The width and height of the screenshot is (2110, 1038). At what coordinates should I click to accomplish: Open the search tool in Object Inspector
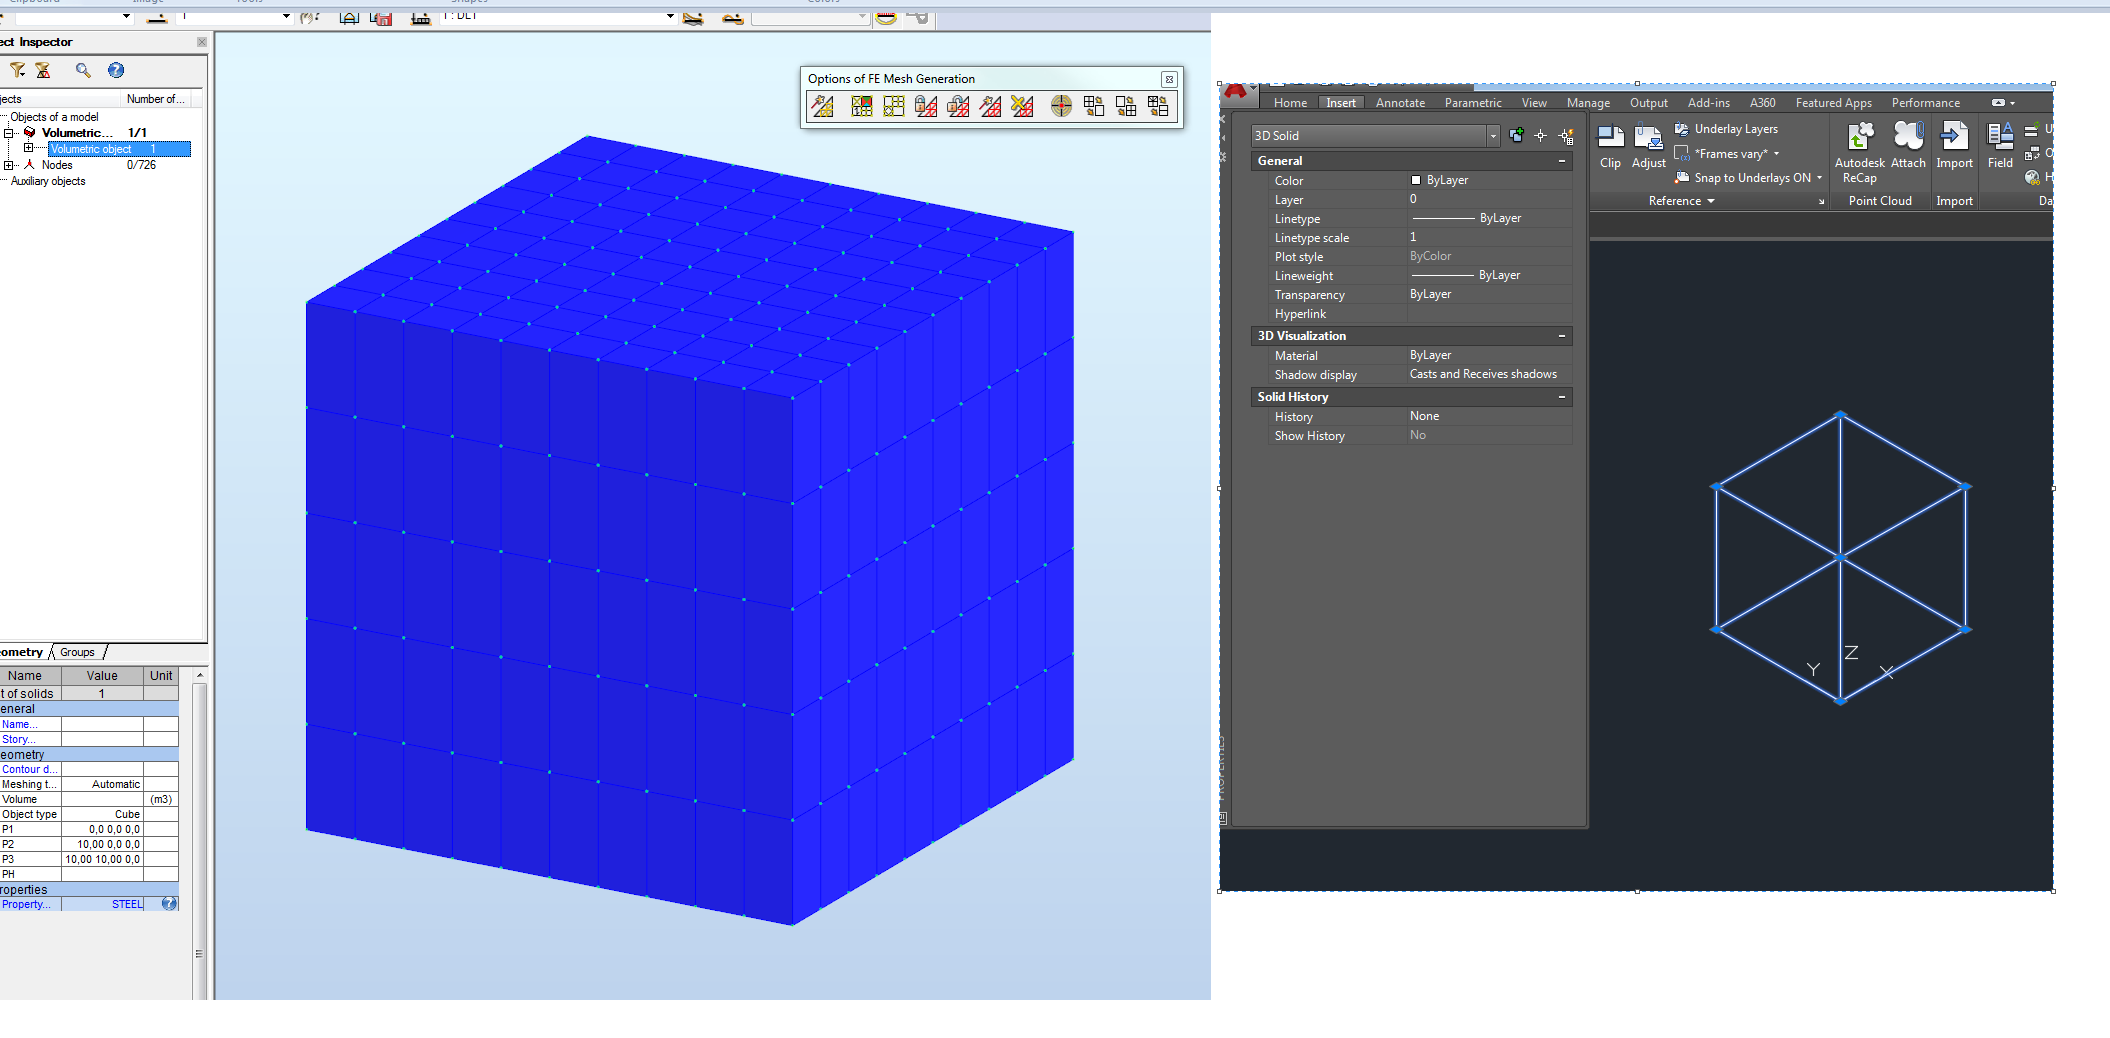83,70
